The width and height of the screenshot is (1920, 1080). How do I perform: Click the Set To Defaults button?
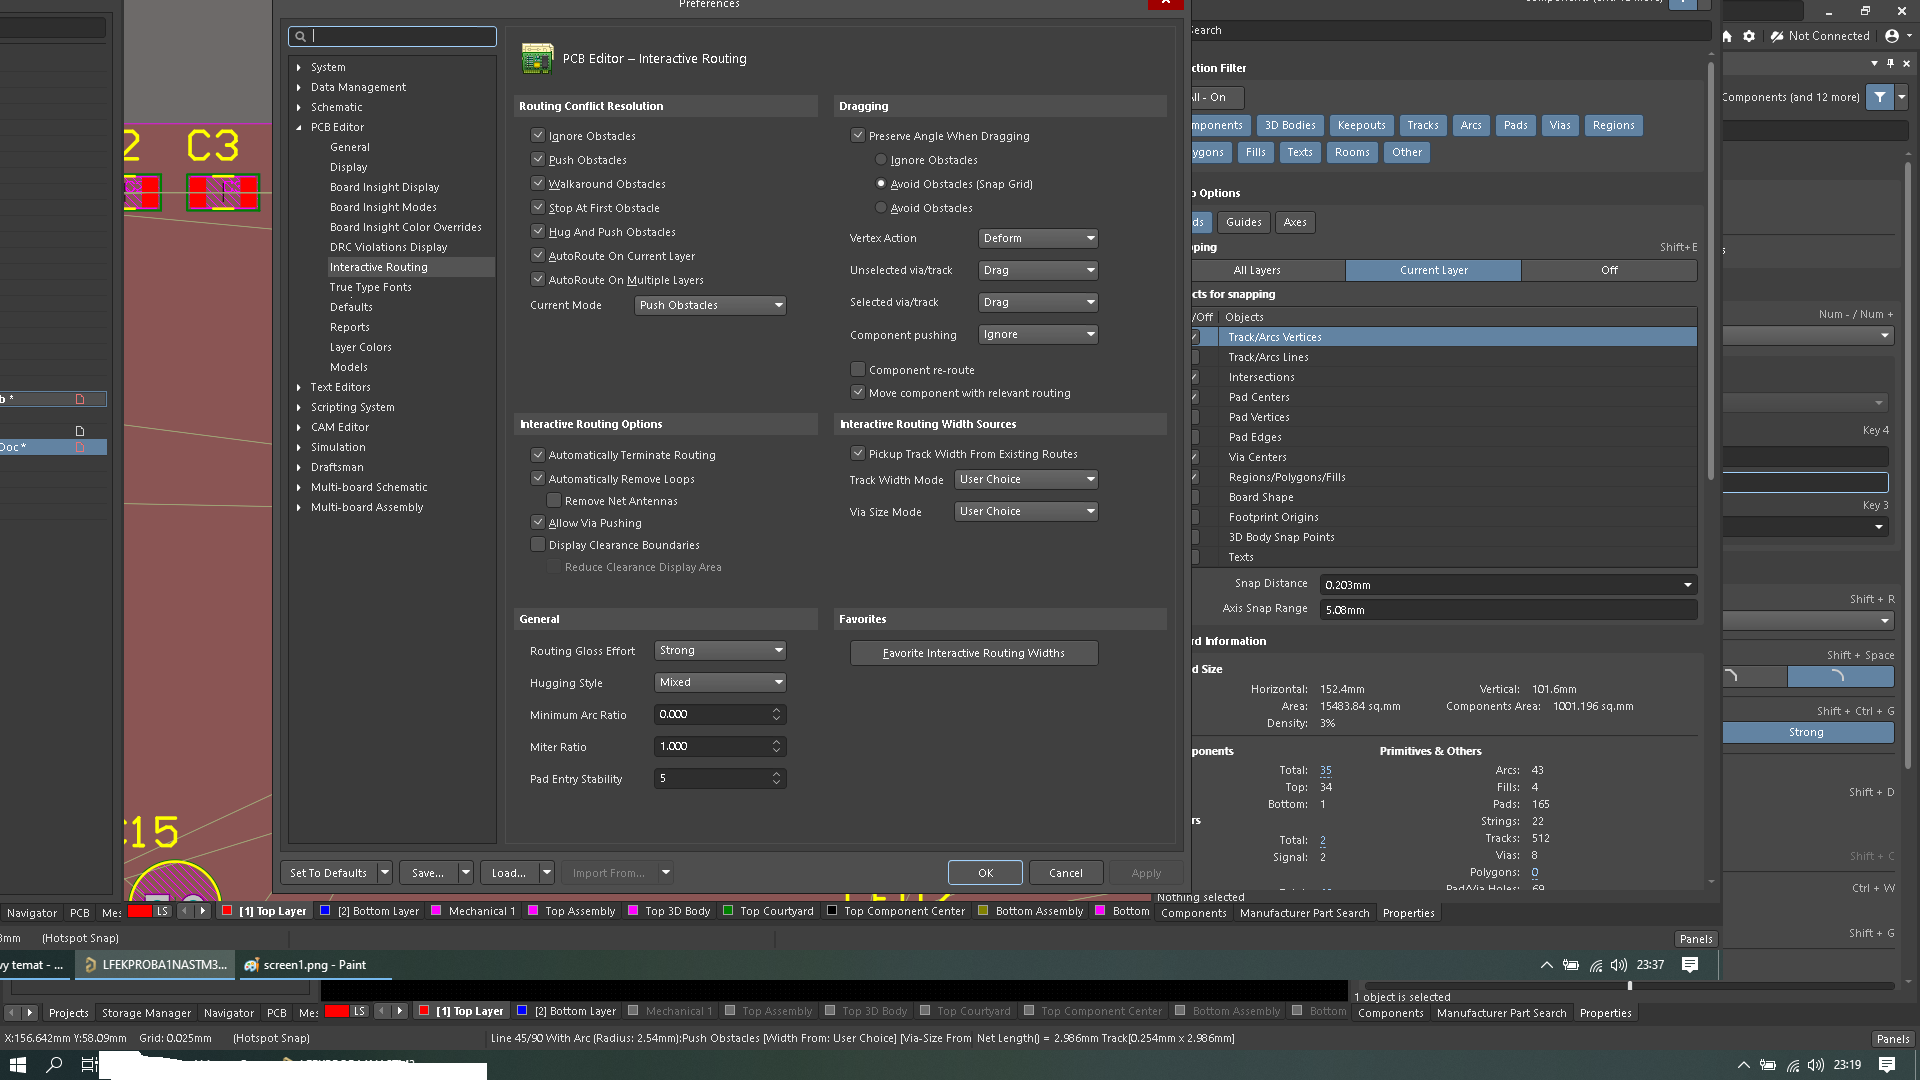(x=328, y=873)
